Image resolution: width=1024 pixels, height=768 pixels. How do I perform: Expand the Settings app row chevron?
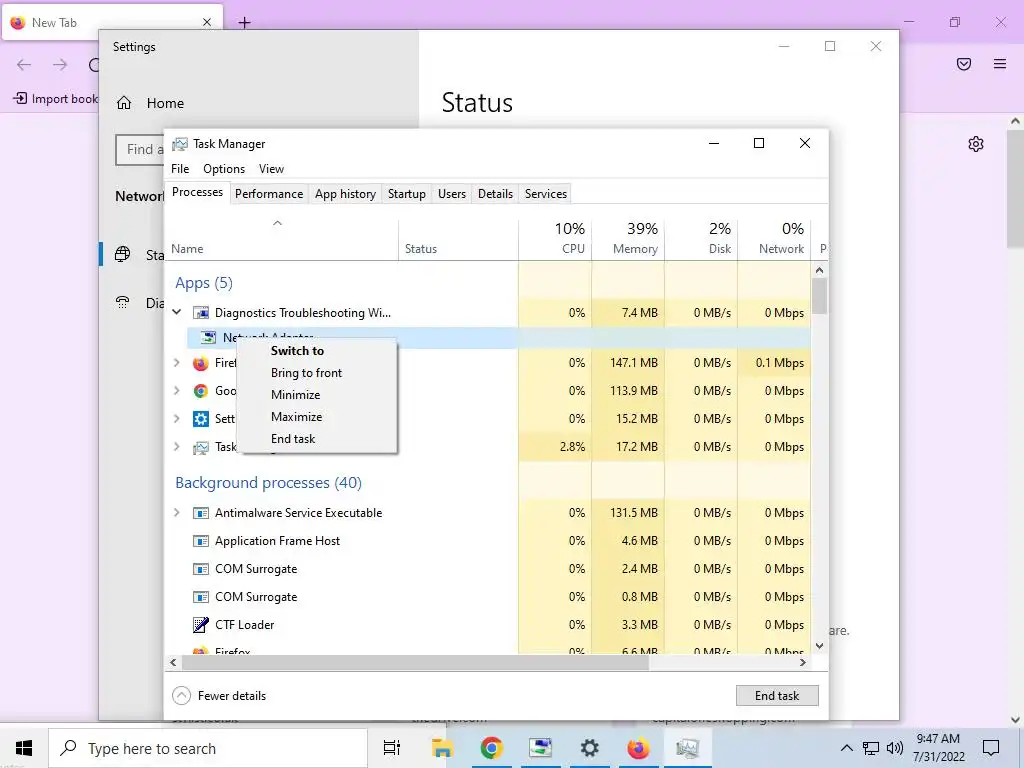177,419
